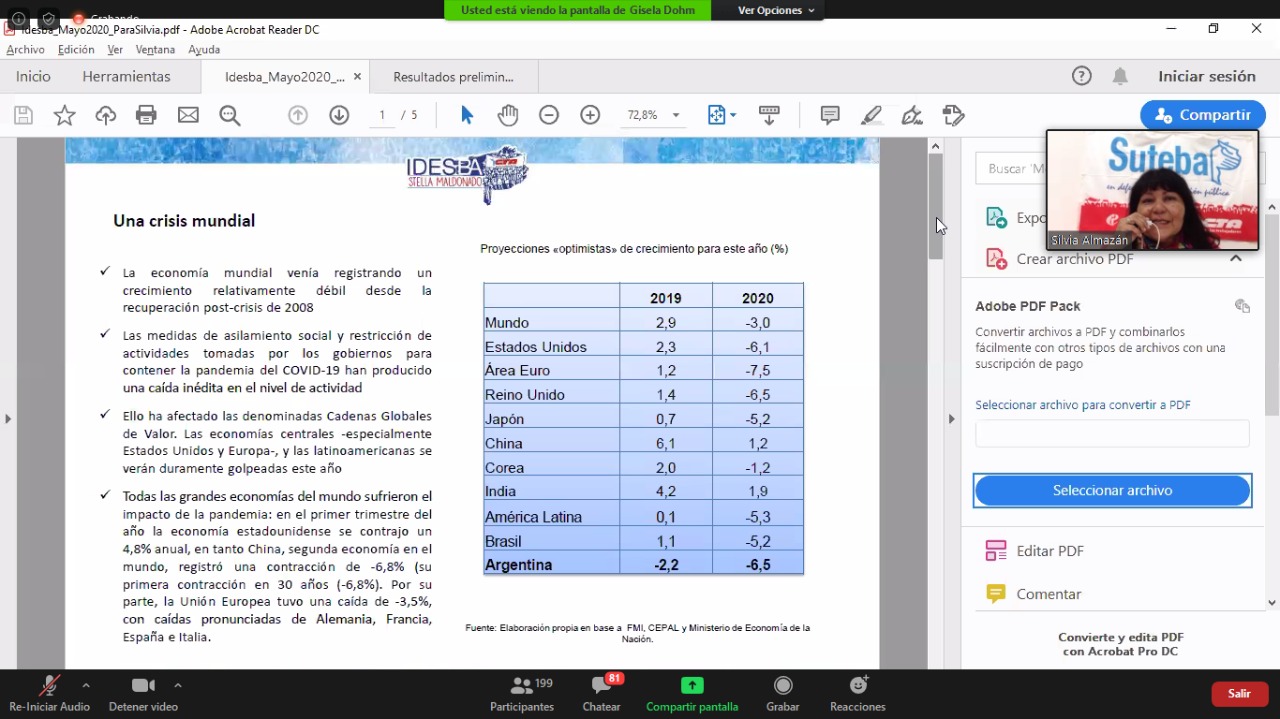The width and height of the screenshot is (1280, 719).
Task: Switch to Resultados prelimin... tab
Action: (x=453, y=77)
